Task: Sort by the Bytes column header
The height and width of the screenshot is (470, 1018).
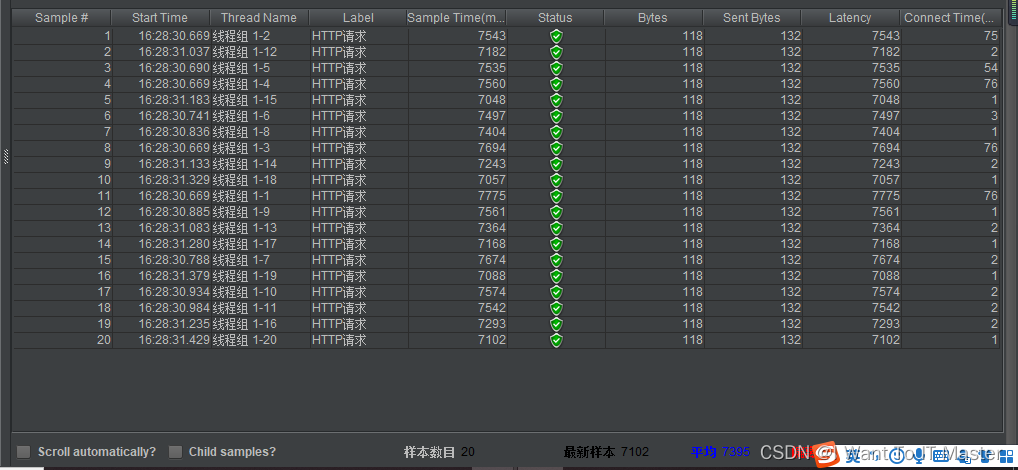Action: [x=653, y=18]
